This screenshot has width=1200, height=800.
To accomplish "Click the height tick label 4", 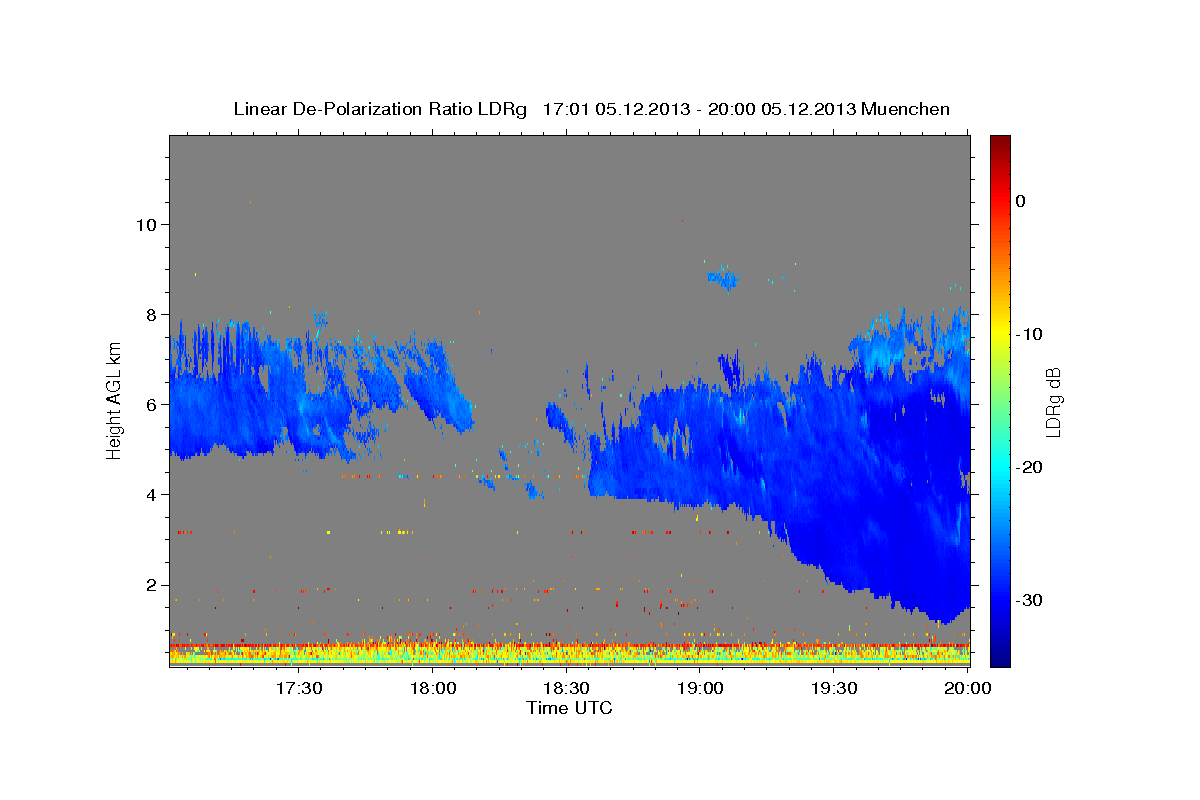I will click(150, 494).
